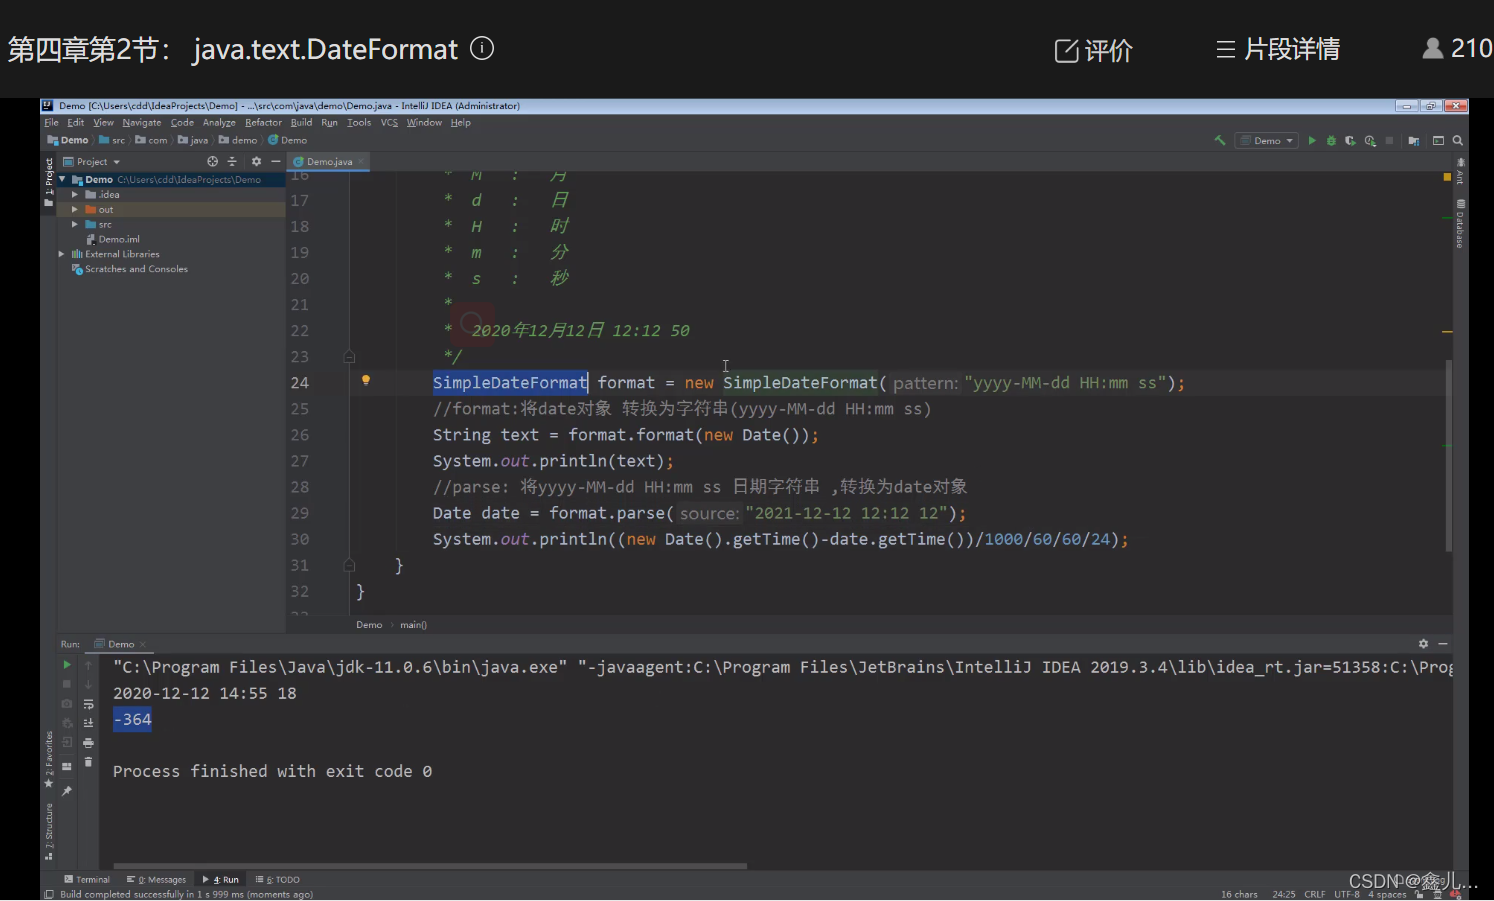Toggle Soft-Wrap in Run console
This screenshot has width=1494, height=901.
click(x=88, y=704)
